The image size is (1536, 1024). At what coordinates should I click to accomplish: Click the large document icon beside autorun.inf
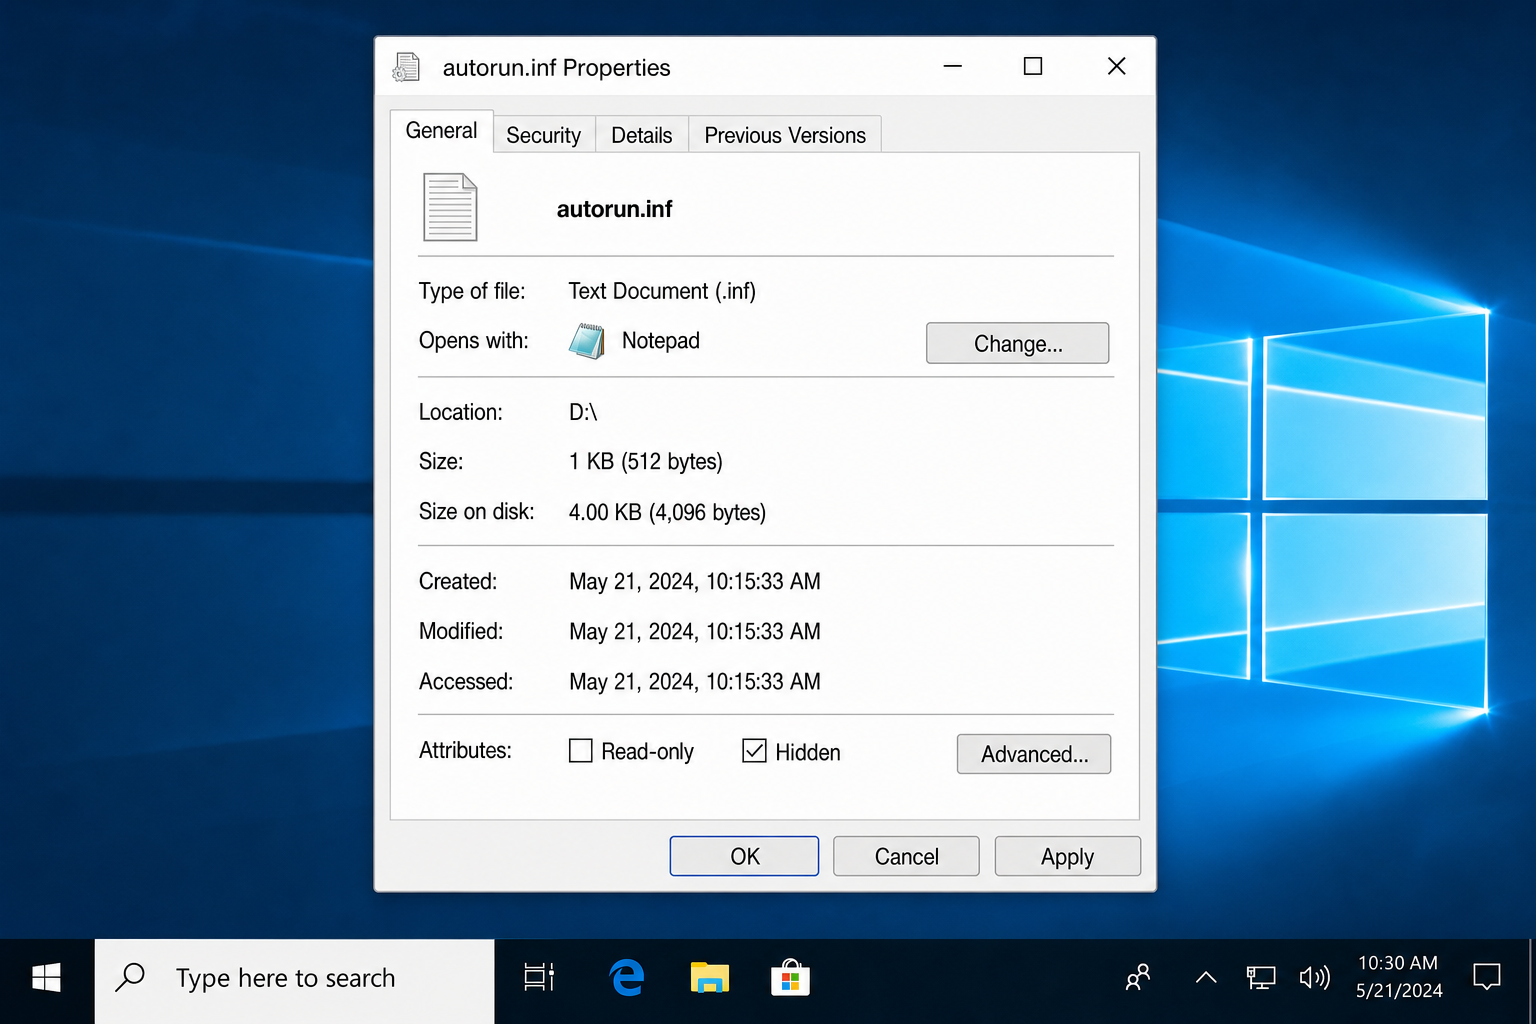tap(450, 207)
